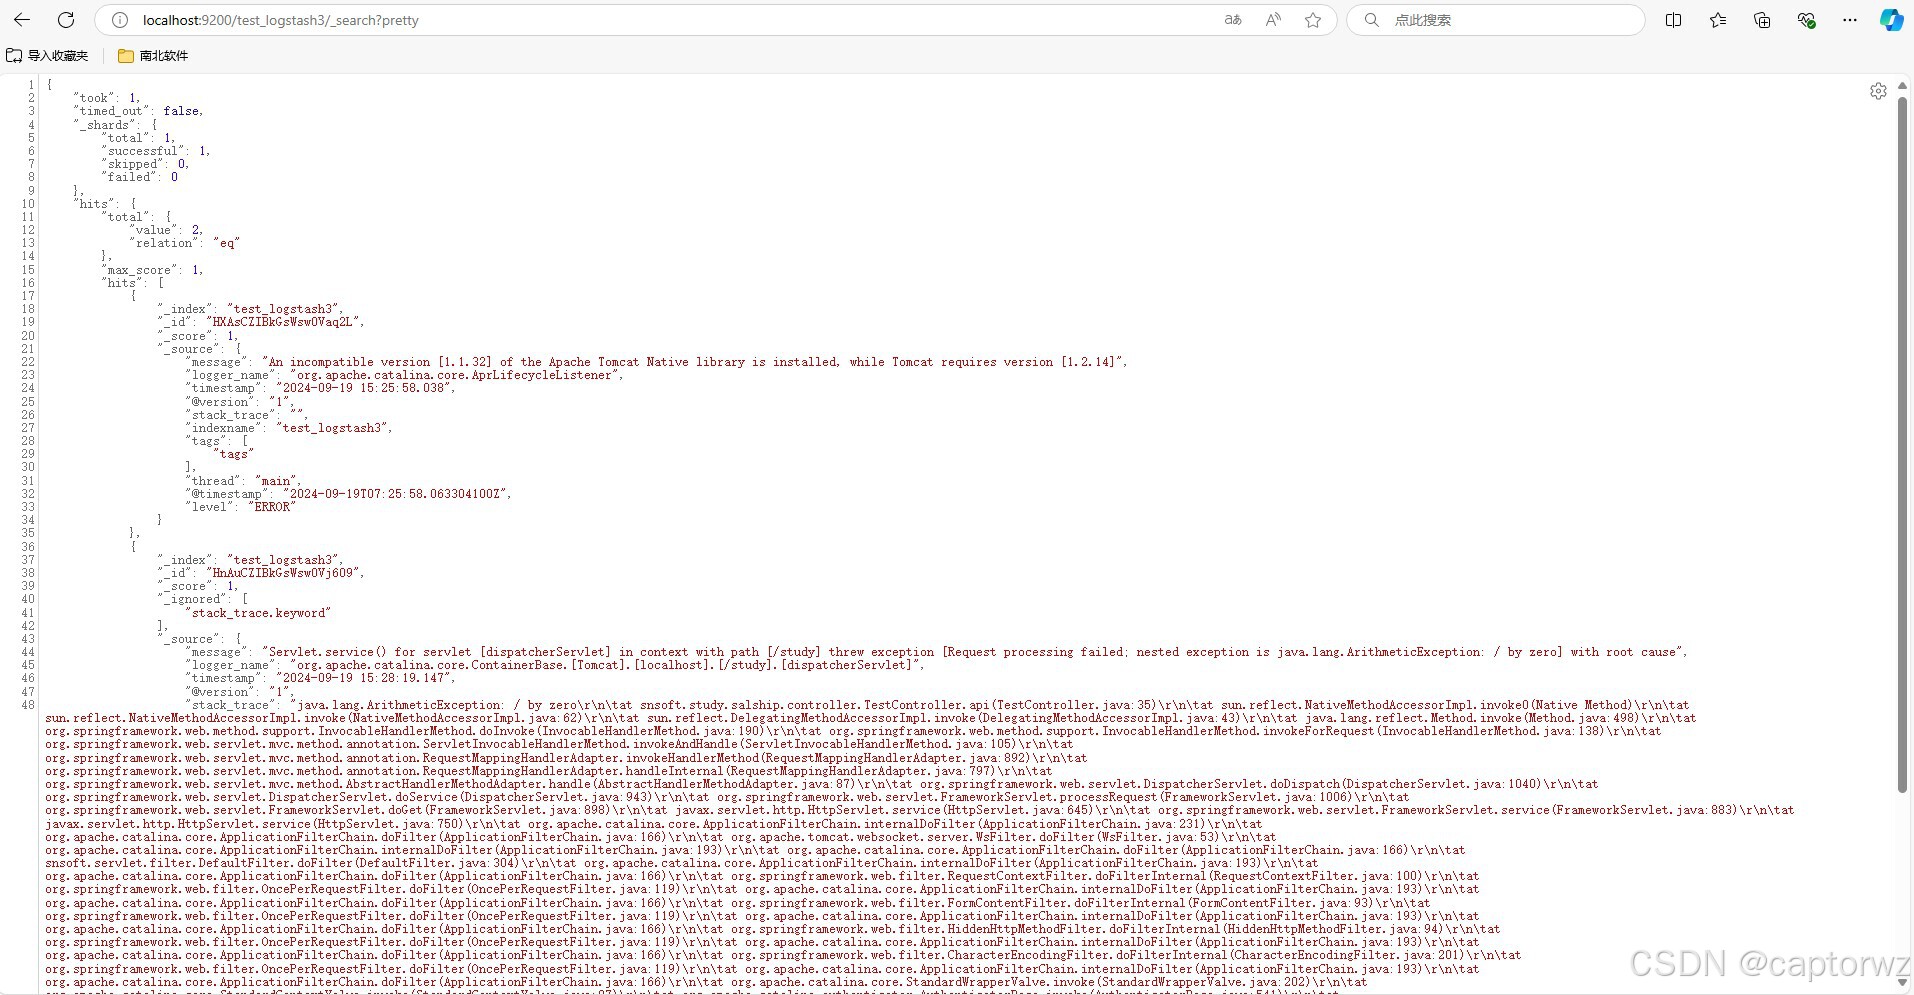1914x995 pixels.
Task: Click the @timestamp 2024-09-19T07:25:58 value
Action: pyautogui.click(x=396, y=494)
